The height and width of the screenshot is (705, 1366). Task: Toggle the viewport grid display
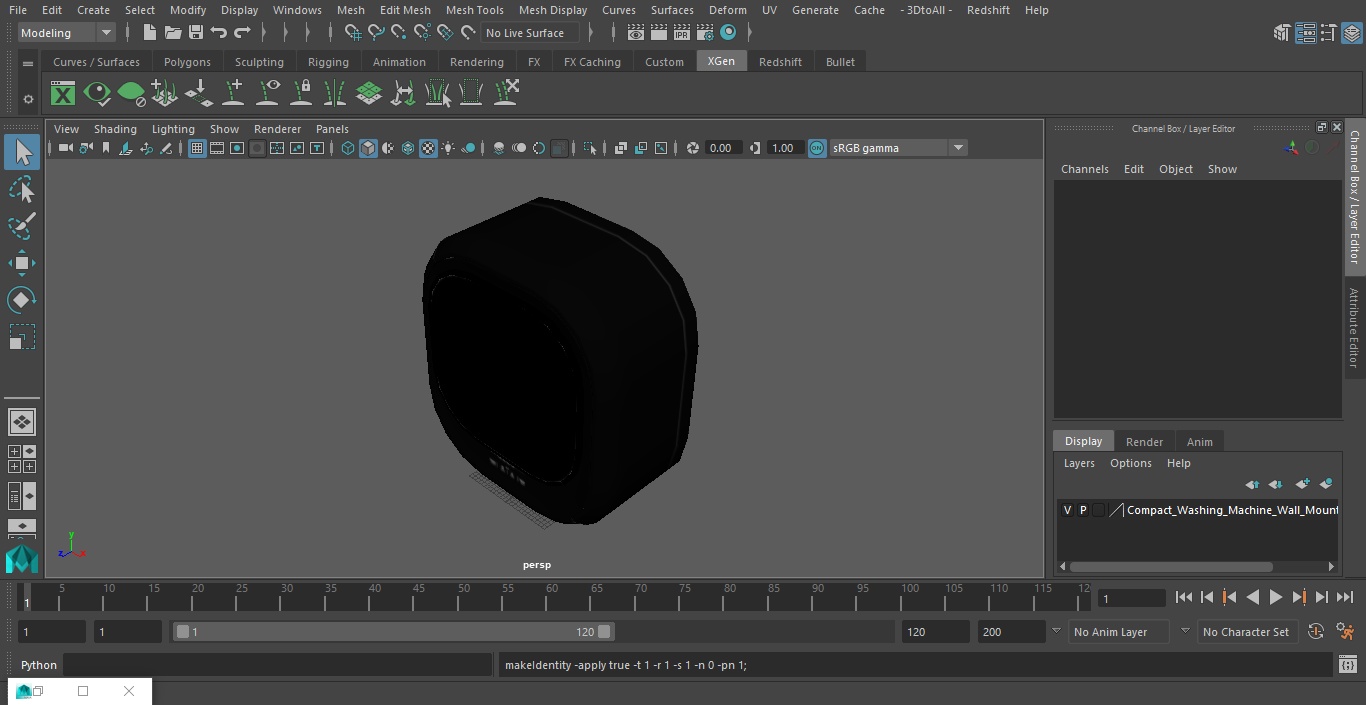click(x=197, y=148)
